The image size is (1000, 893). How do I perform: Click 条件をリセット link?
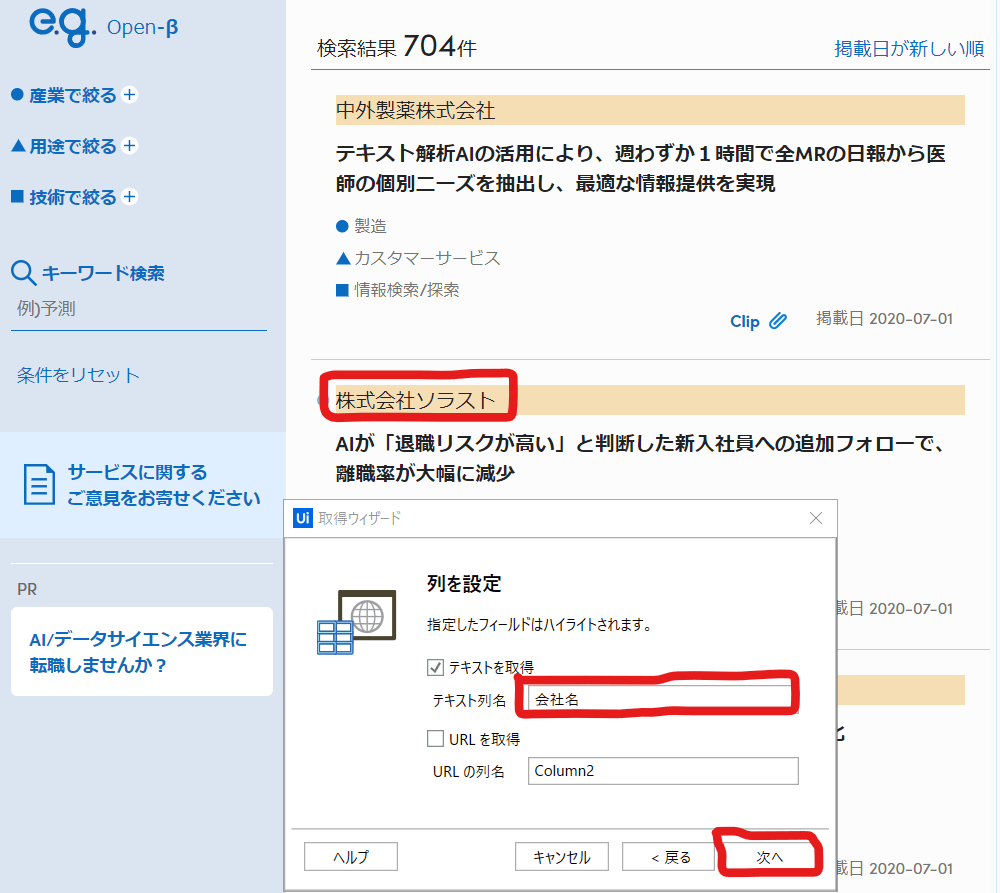(x=78, y=376)
